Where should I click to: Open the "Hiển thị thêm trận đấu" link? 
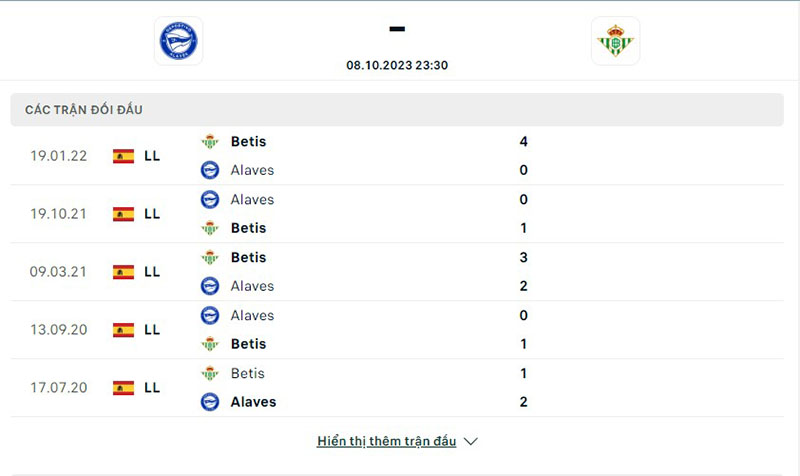click(x=386, y=441)
